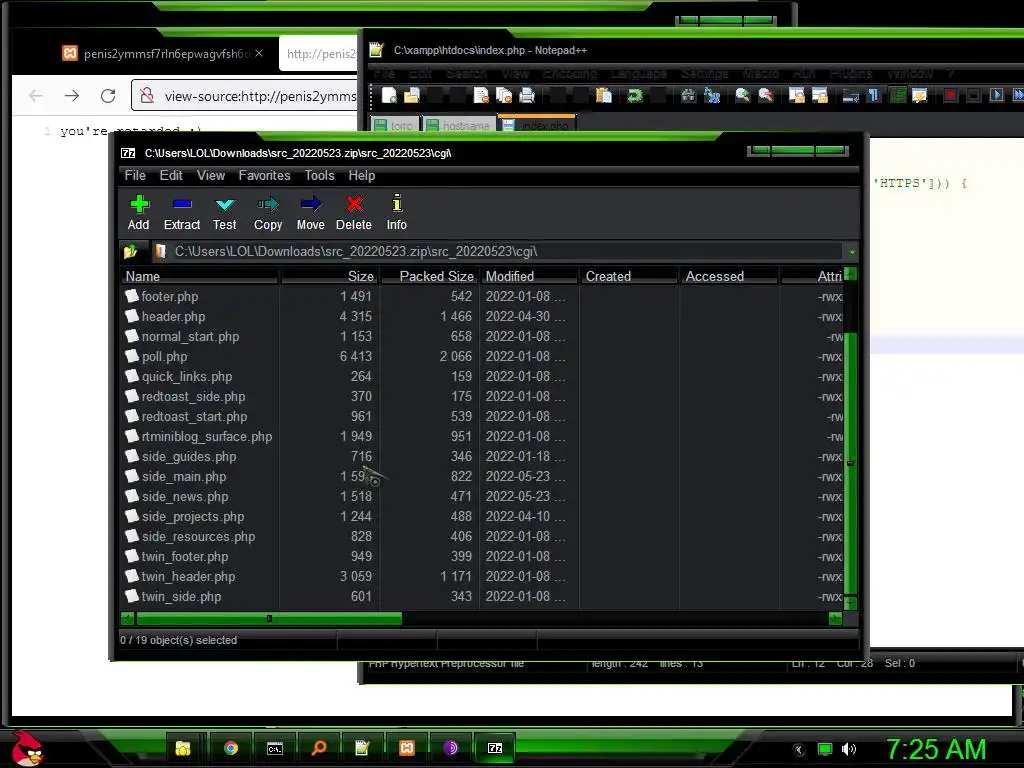Toggle Word Wrap icon in Notepad++ toolbar

pyautogui.click(x=850, y=95)
